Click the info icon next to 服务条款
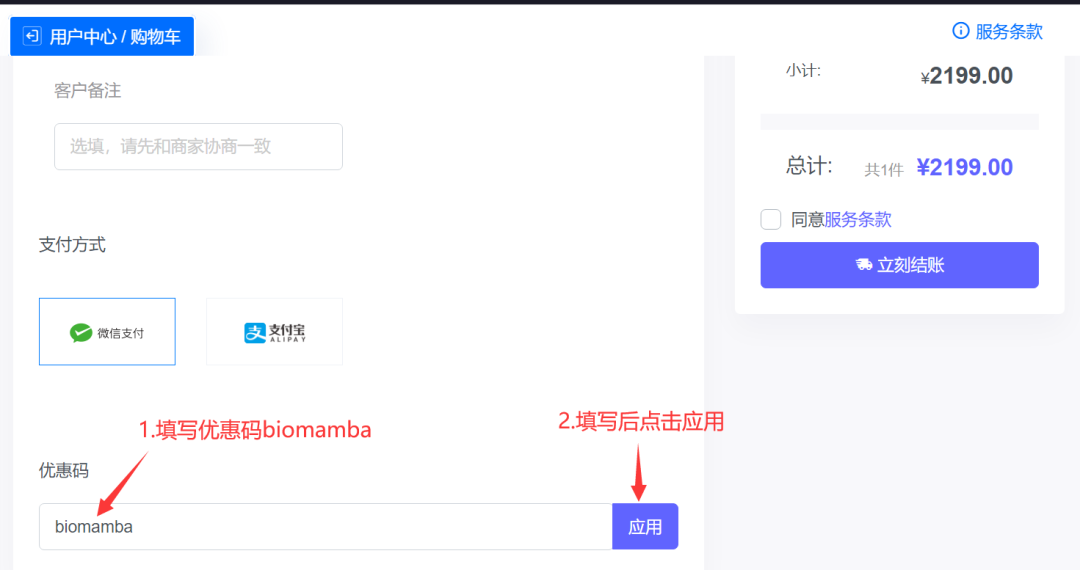This screenshot has width=1080, height=570. [960, 31]
